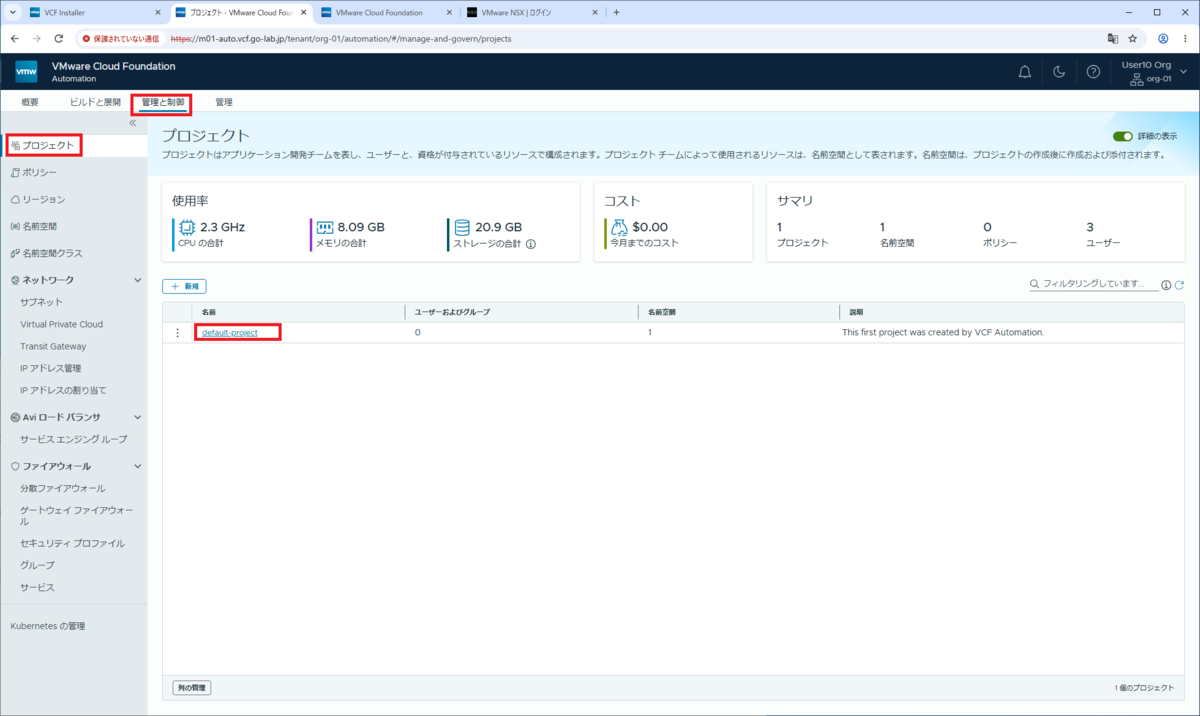Sort by ユーザーおよびグループ column header
Image resolution: width=1200 pixels, height=716 pixels.
pyautogui.click(x=453, y=312)
